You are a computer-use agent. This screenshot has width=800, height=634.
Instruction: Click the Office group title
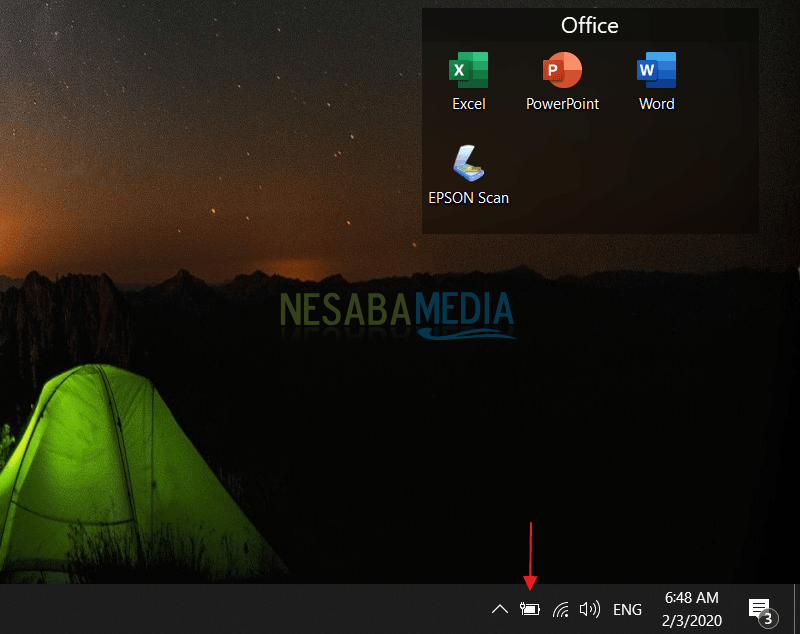click(x=590, y=25)
